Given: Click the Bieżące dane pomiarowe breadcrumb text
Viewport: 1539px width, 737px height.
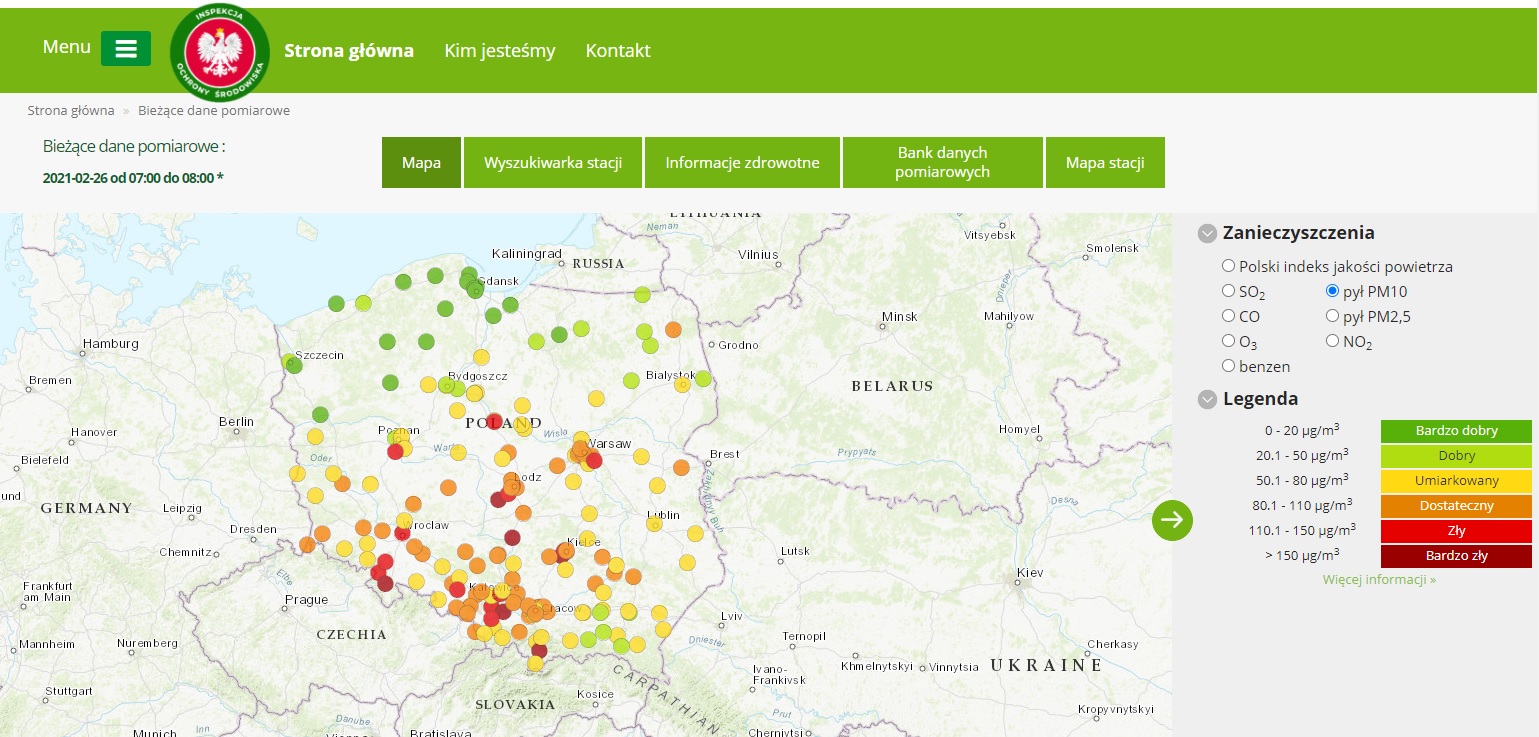Looking at the screenshot, I should pos(214,110).
